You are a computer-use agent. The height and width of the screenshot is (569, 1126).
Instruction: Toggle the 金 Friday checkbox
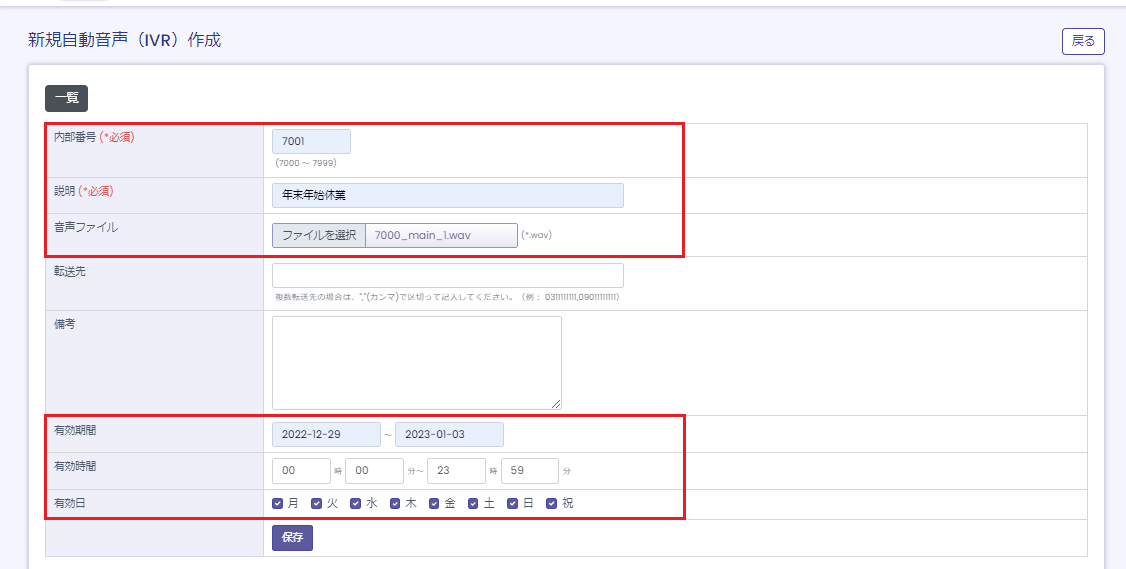434,504
